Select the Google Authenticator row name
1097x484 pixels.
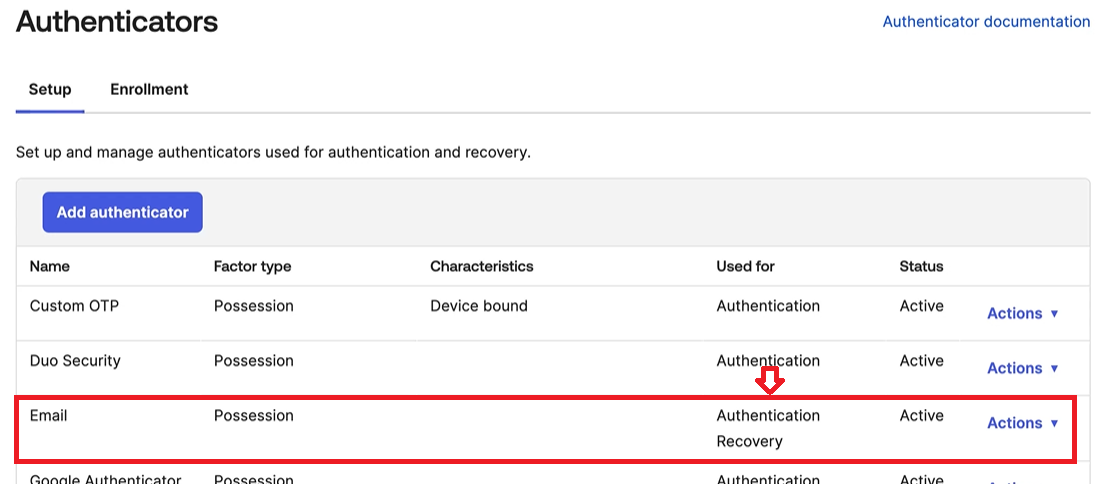pos(105,479)
